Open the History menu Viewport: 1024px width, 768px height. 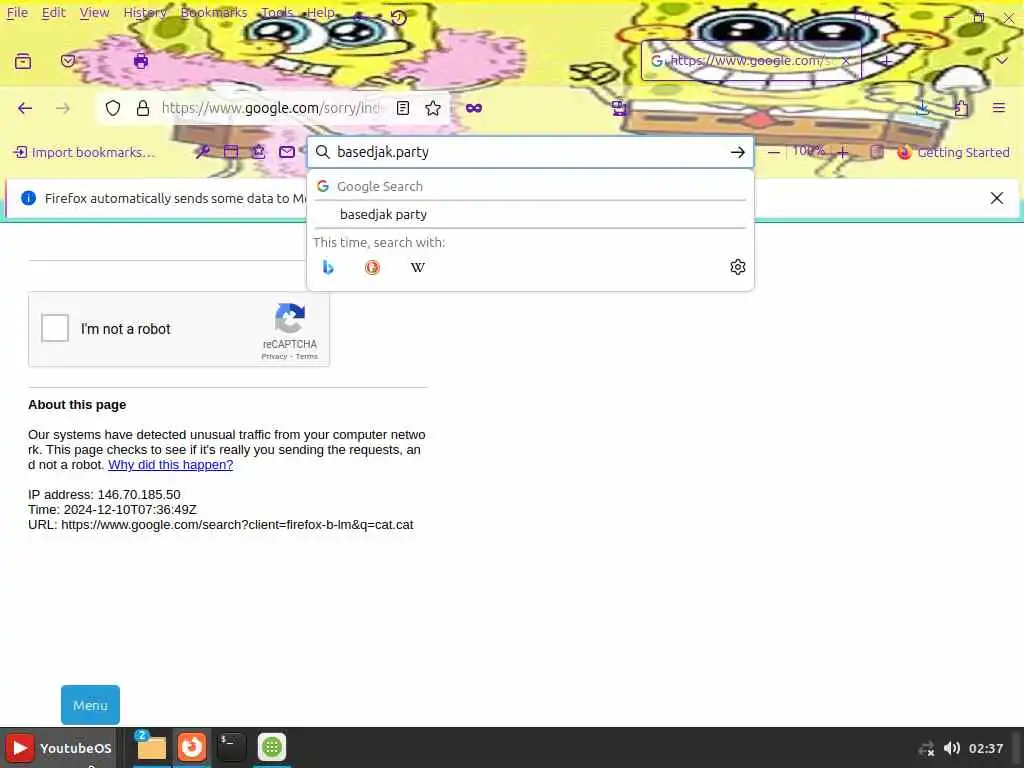tap(145, 12)
